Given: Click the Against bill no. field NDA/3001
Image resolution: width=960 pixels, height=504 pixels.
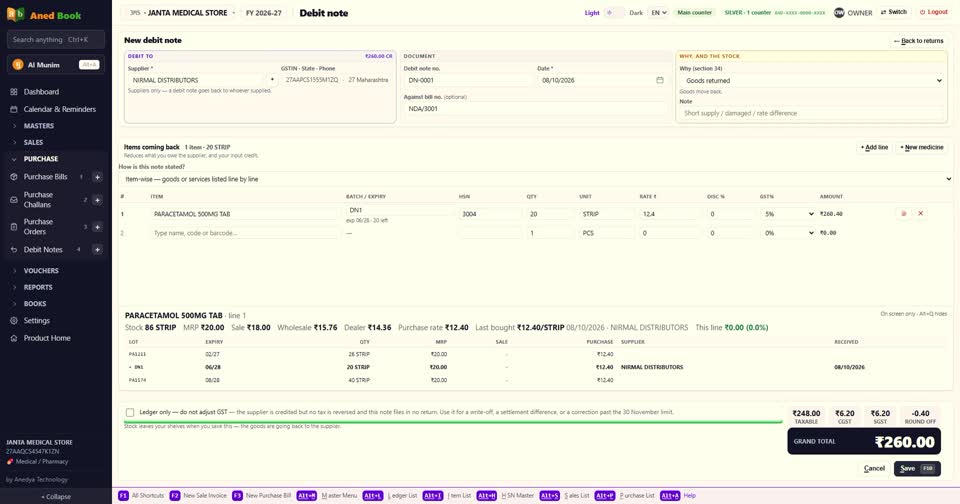Looking at the screenshot, I should 536,109.
